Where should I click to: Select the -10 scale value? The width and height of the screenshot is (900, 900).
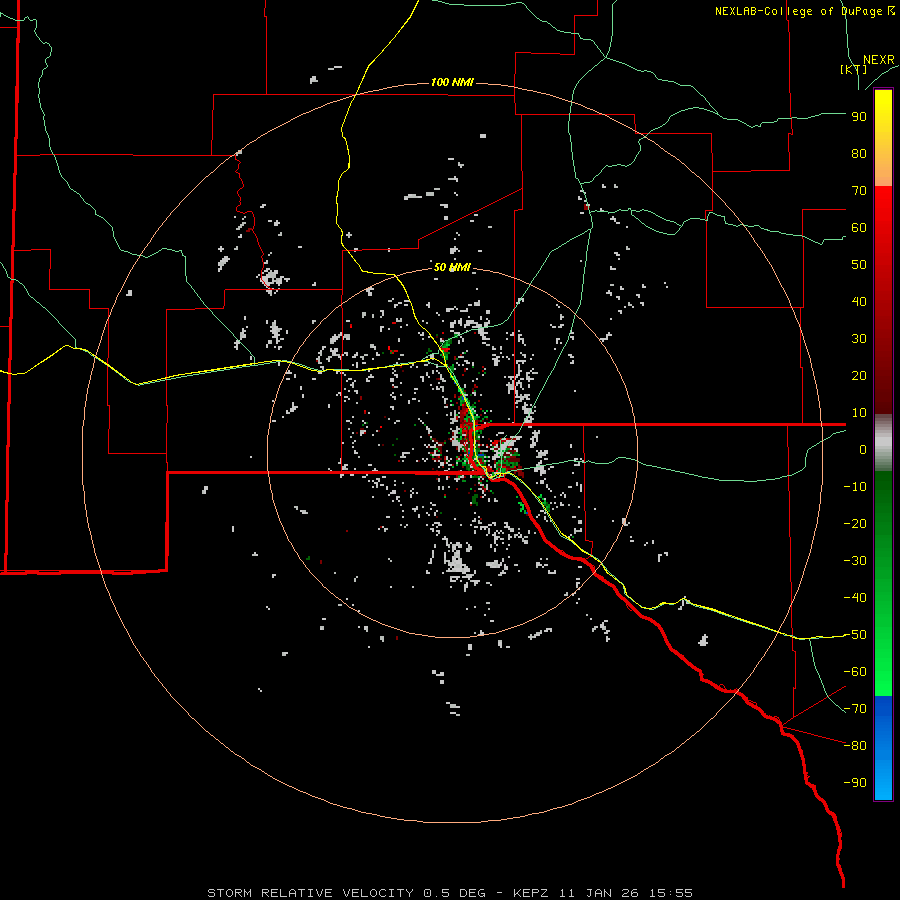point(855,487)
